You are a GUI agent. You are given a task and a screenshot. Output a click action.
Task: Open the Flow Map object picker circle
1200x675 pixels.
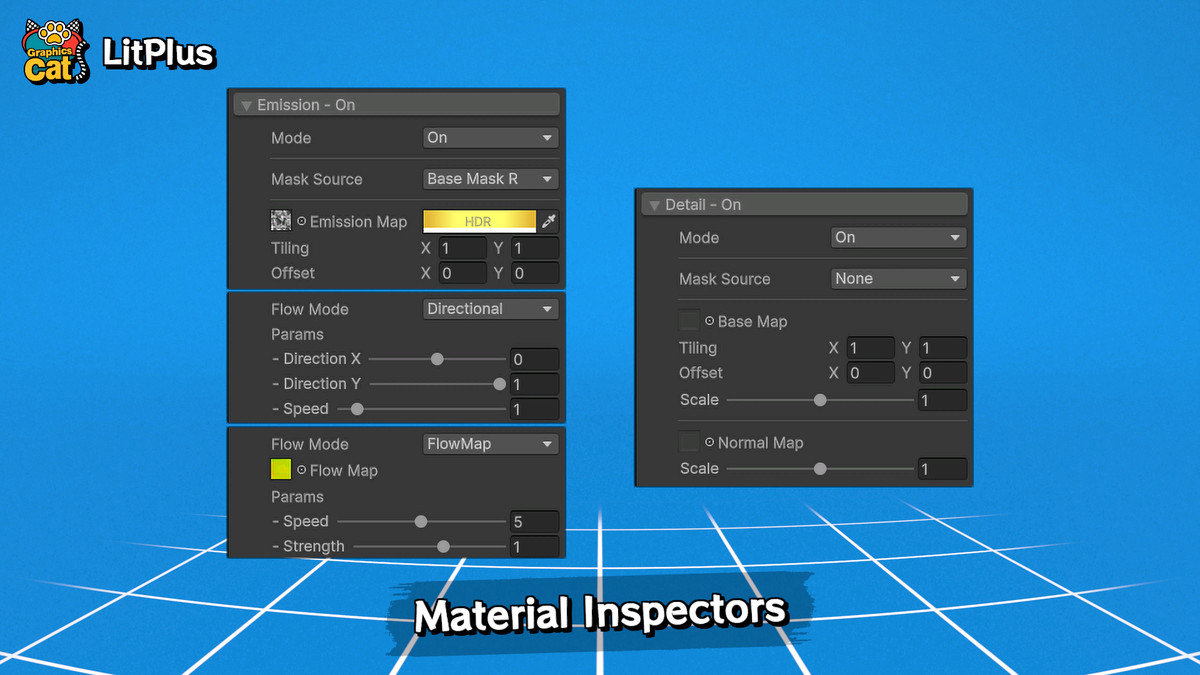coord(302,470)
